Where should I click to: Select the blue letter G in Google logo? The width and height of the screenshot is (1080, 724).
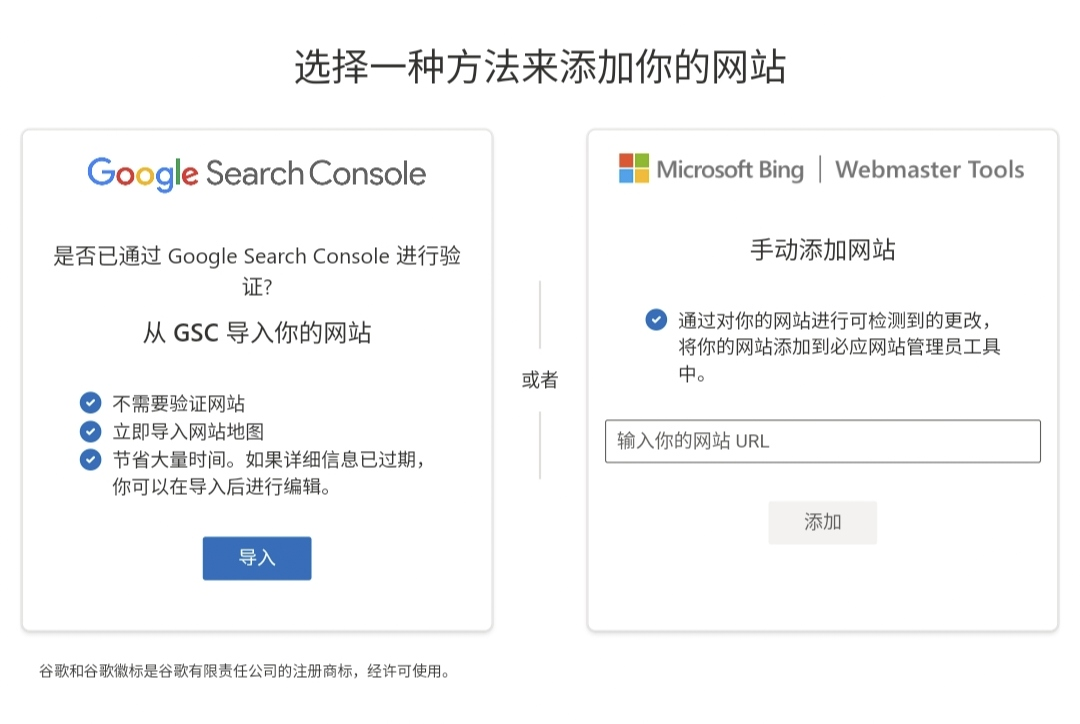pos(100,172)
